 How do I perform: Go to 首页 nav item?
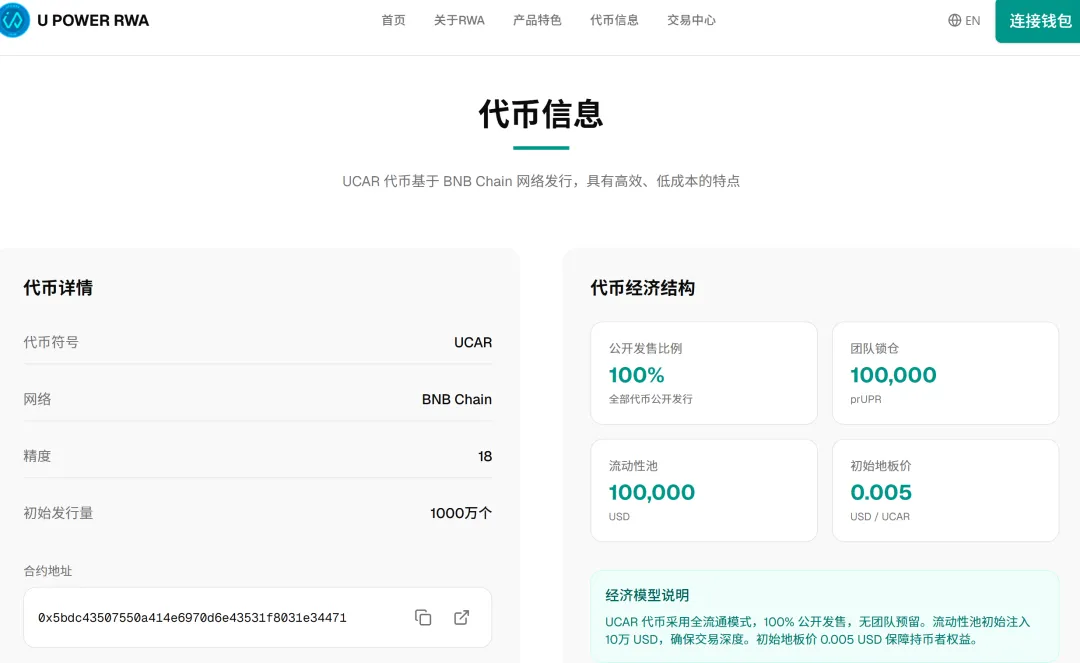(x=393, y=21)
